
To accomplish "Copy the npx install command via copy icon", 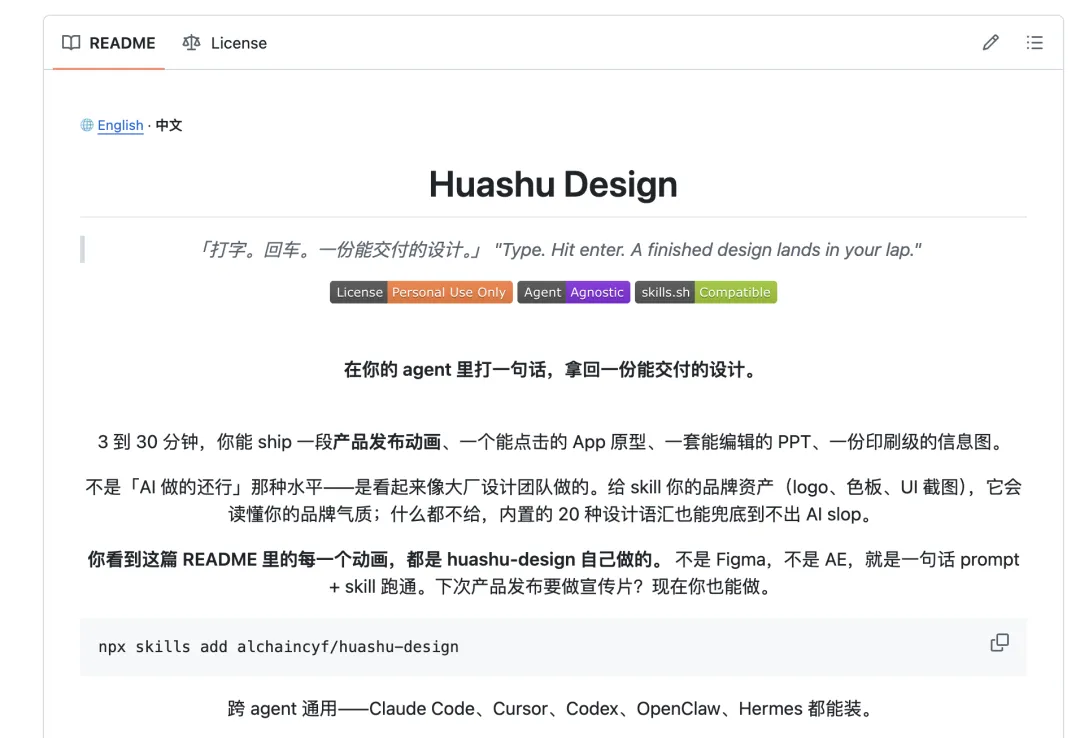I will pyautogui.click(x=999, y=642).
